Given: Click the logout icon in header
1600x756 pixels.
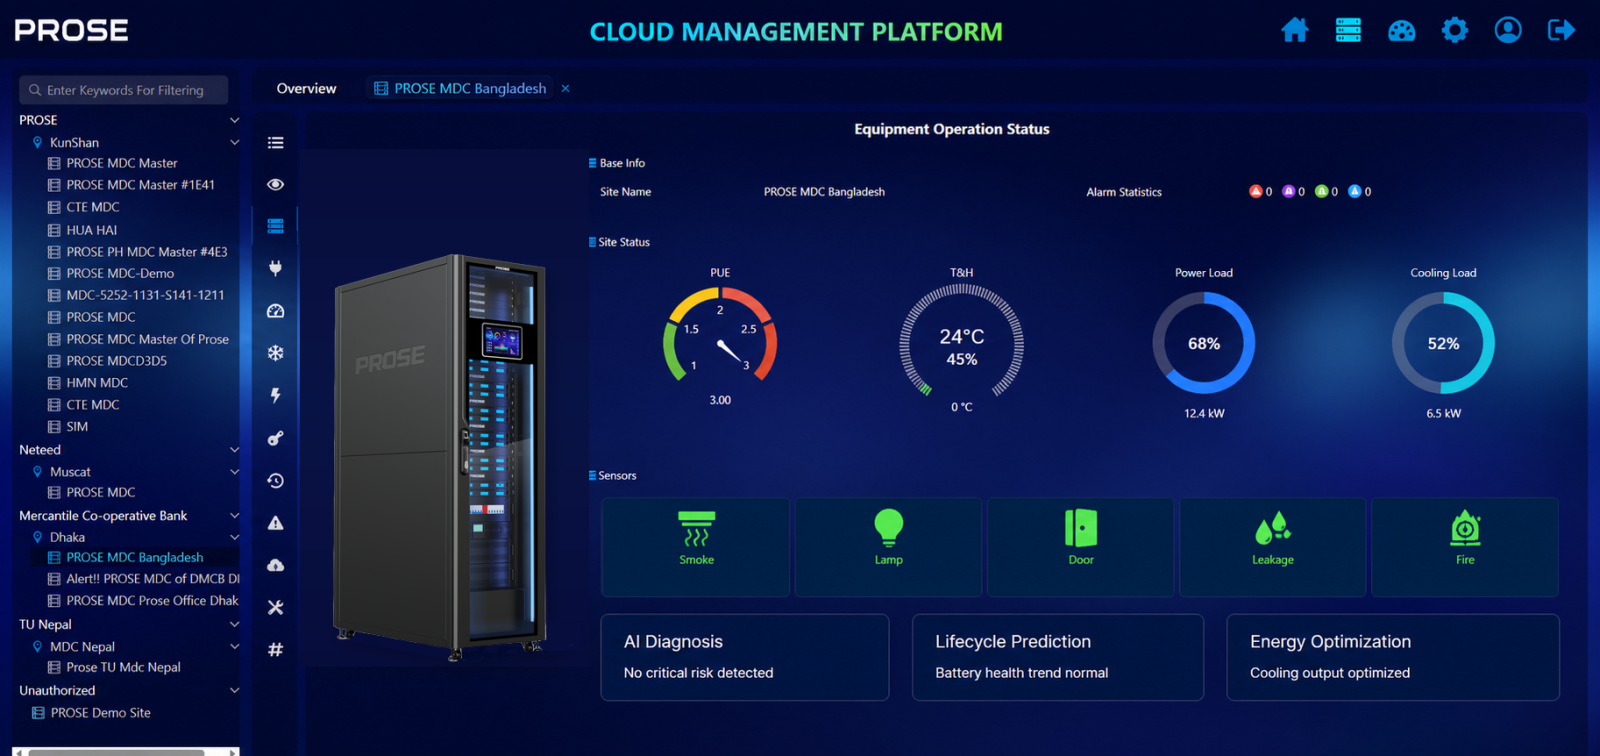Looking at the screenshot, I should pos(1561,30).
